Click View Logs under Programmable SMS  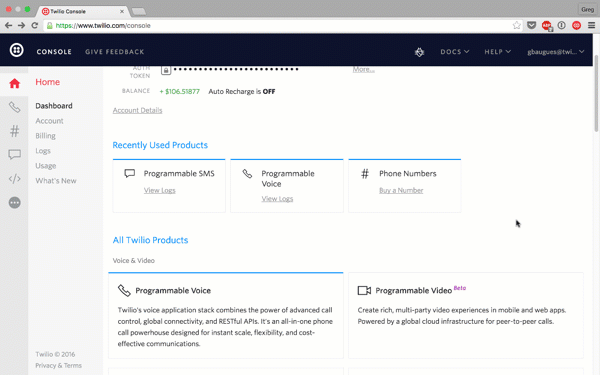pyautogui.click(x=160, y=190)
